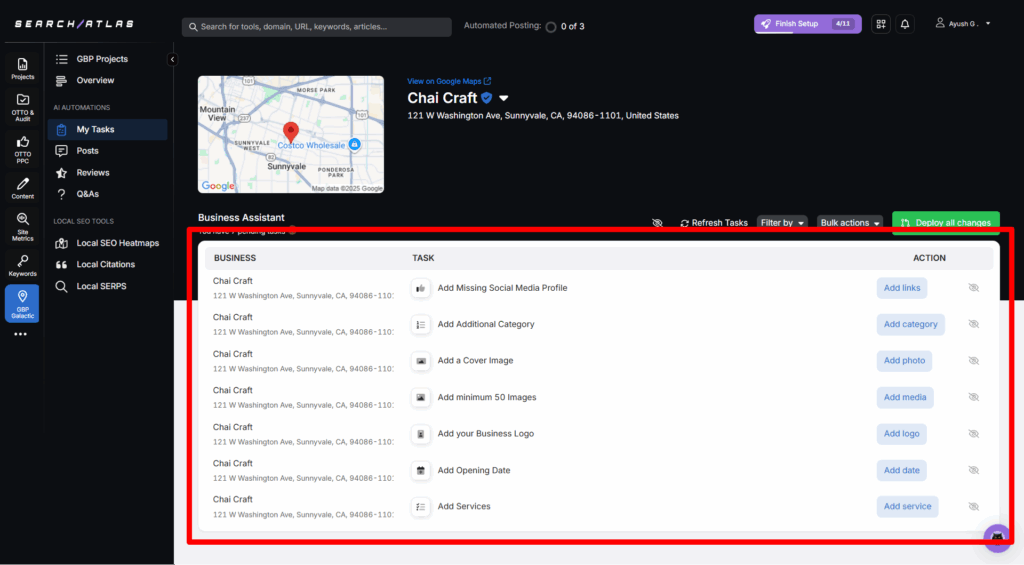Toggle Automated Posting radio indicator
This screenshot has width=1024, height=565.
pos(551,27)
